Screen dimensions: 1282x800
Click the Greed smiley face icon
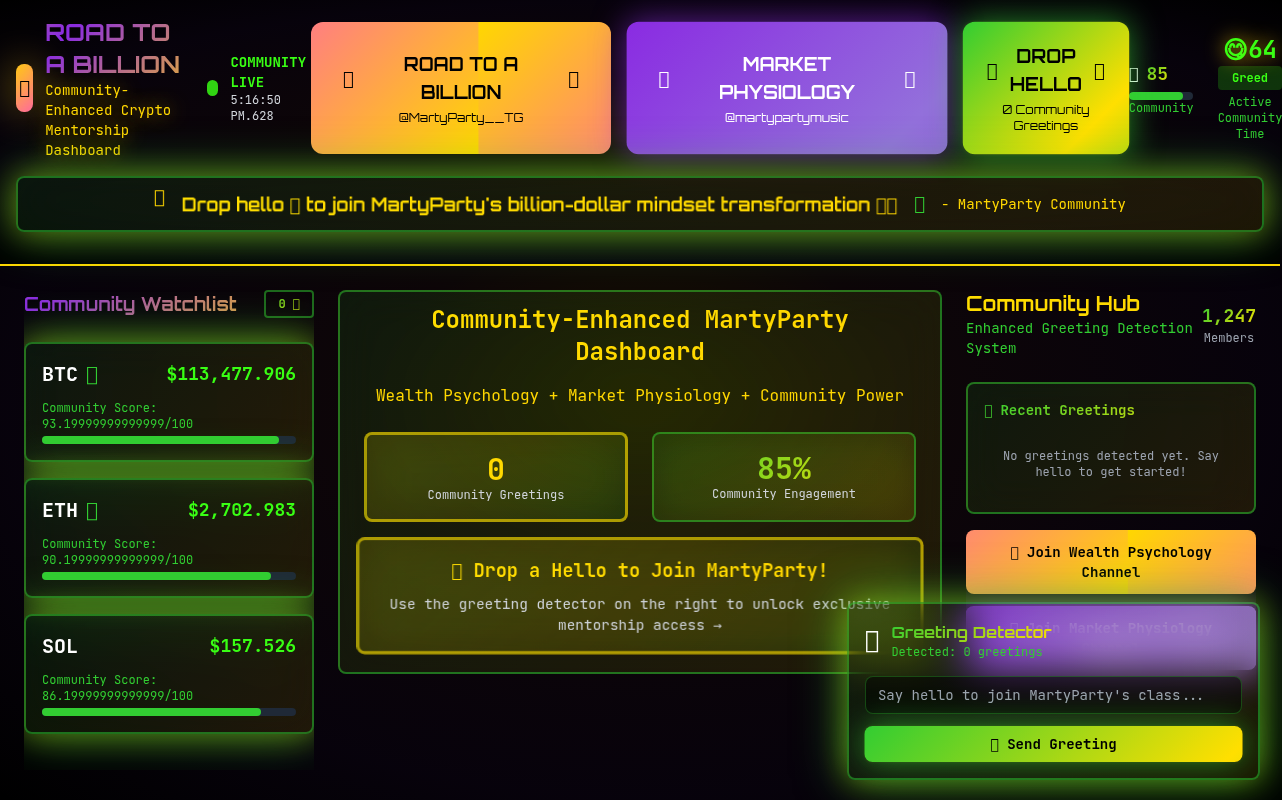1236,49
